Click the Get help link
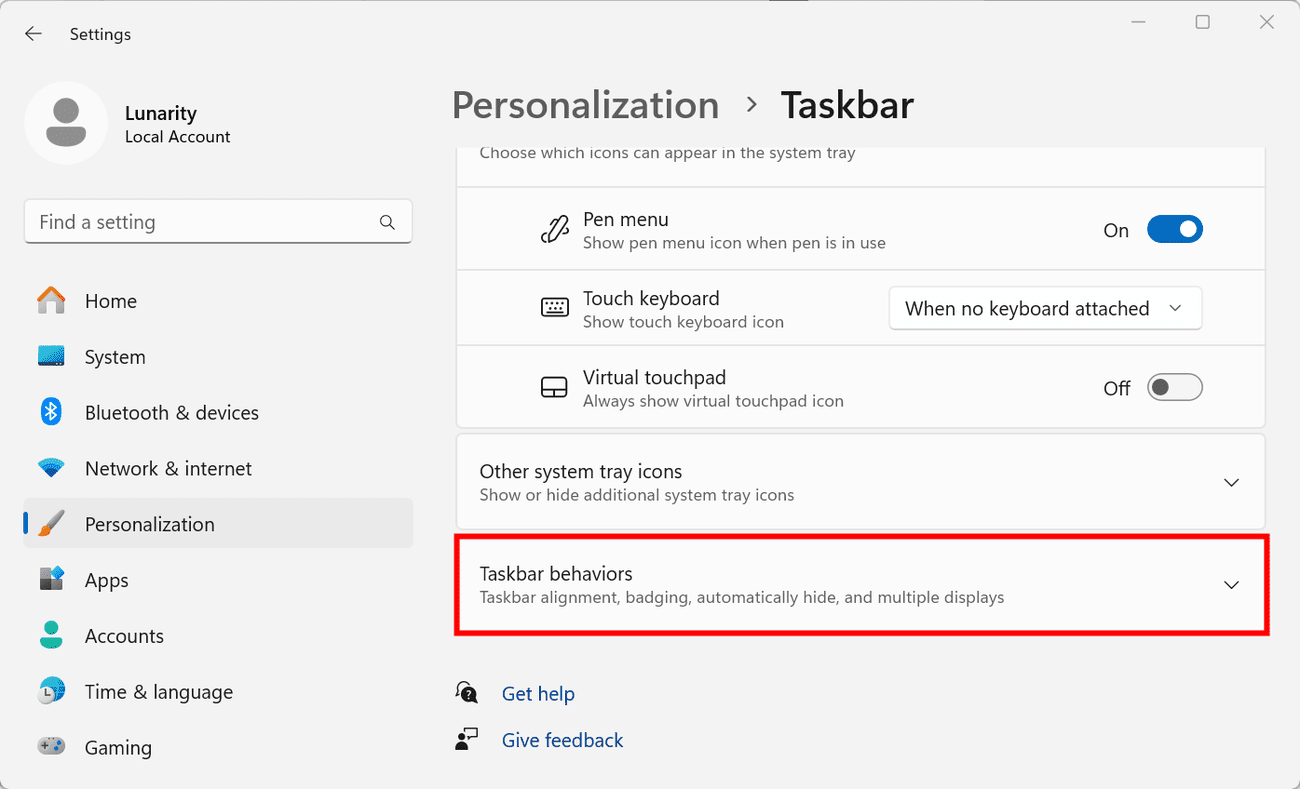The image size is (1300, 789). [538, 694]
